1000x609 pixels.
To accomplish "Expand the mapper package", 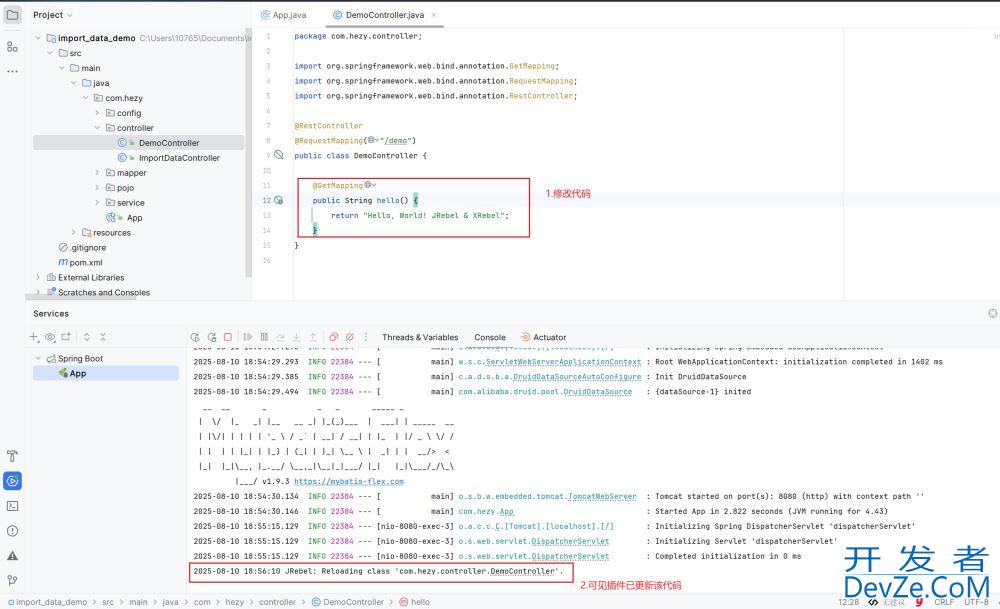I will coord(98,172).
